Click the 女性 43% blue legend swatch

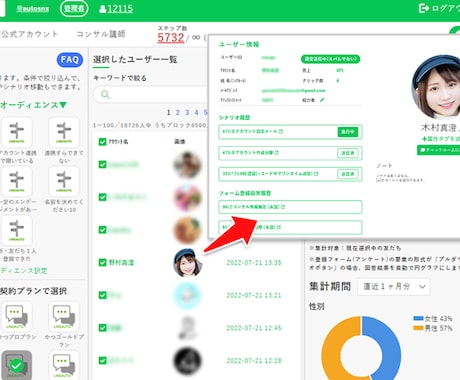point(418,318)
